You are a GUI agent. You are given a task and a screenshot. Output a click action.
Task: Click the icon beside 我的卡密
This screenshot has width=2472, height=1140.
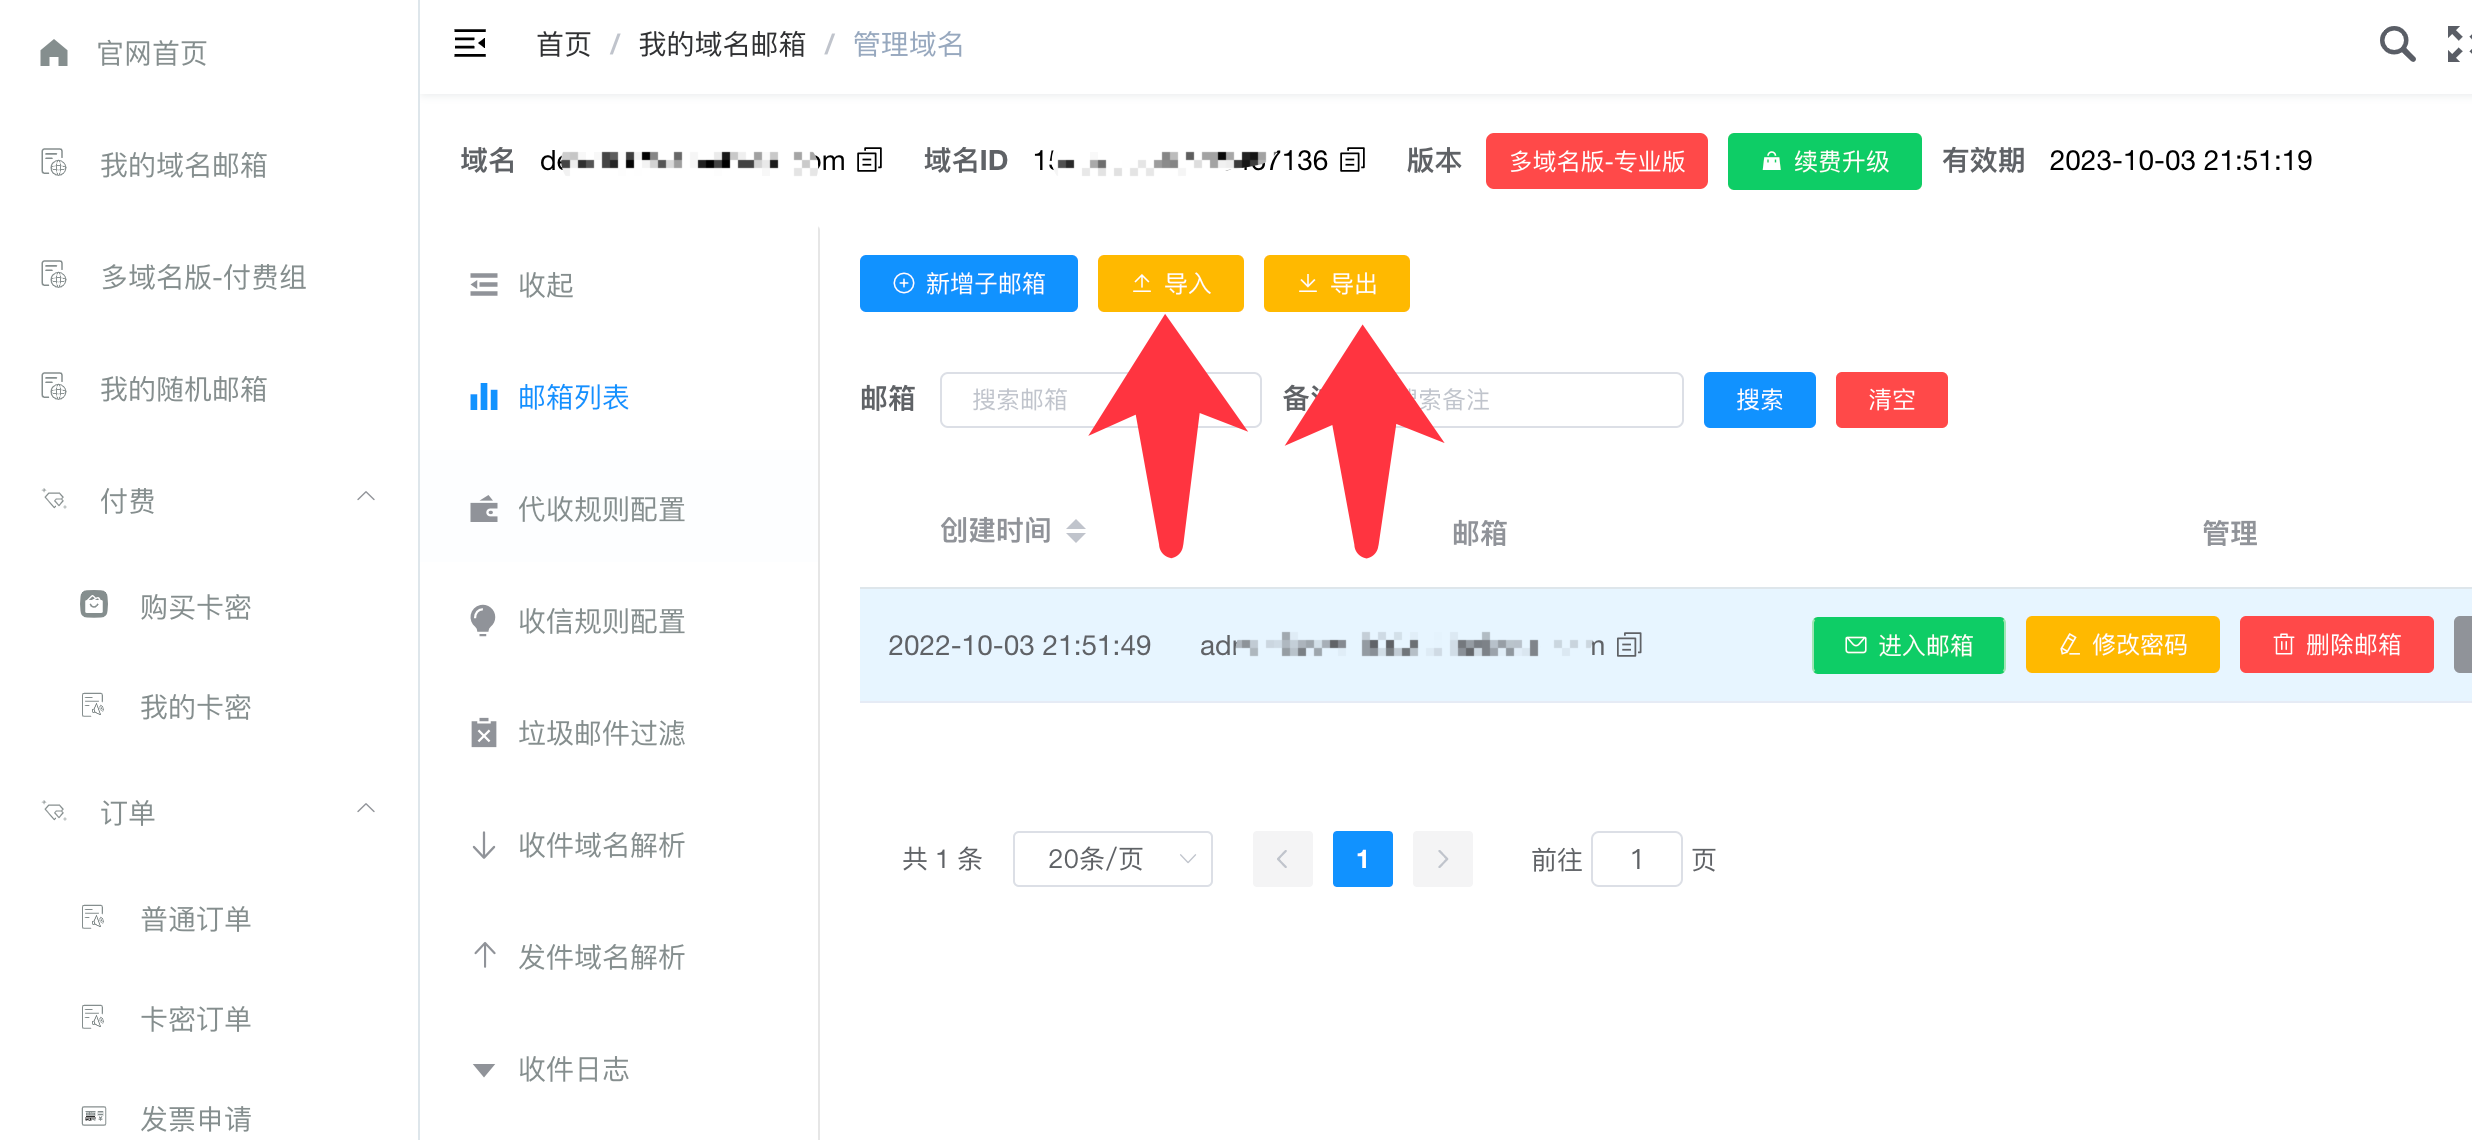[x=93, y=706]
